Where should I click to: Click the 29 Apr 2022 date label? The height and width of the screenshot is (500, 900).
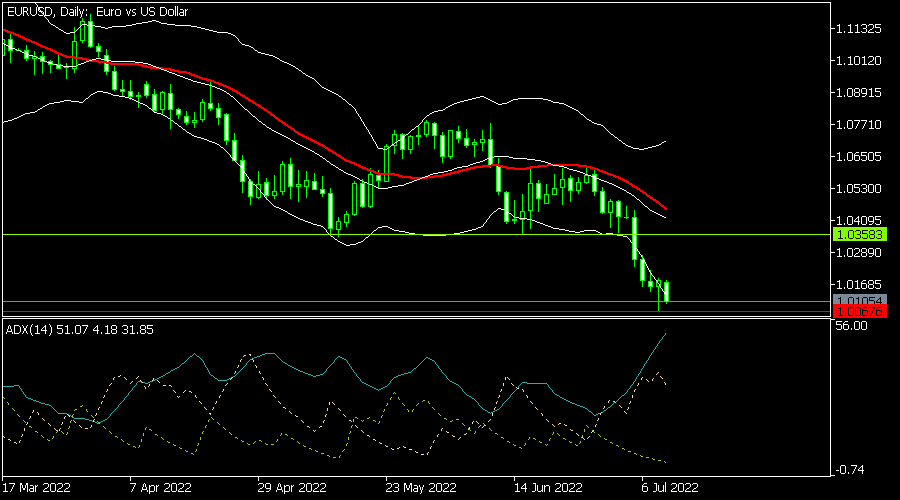[292, 488]
